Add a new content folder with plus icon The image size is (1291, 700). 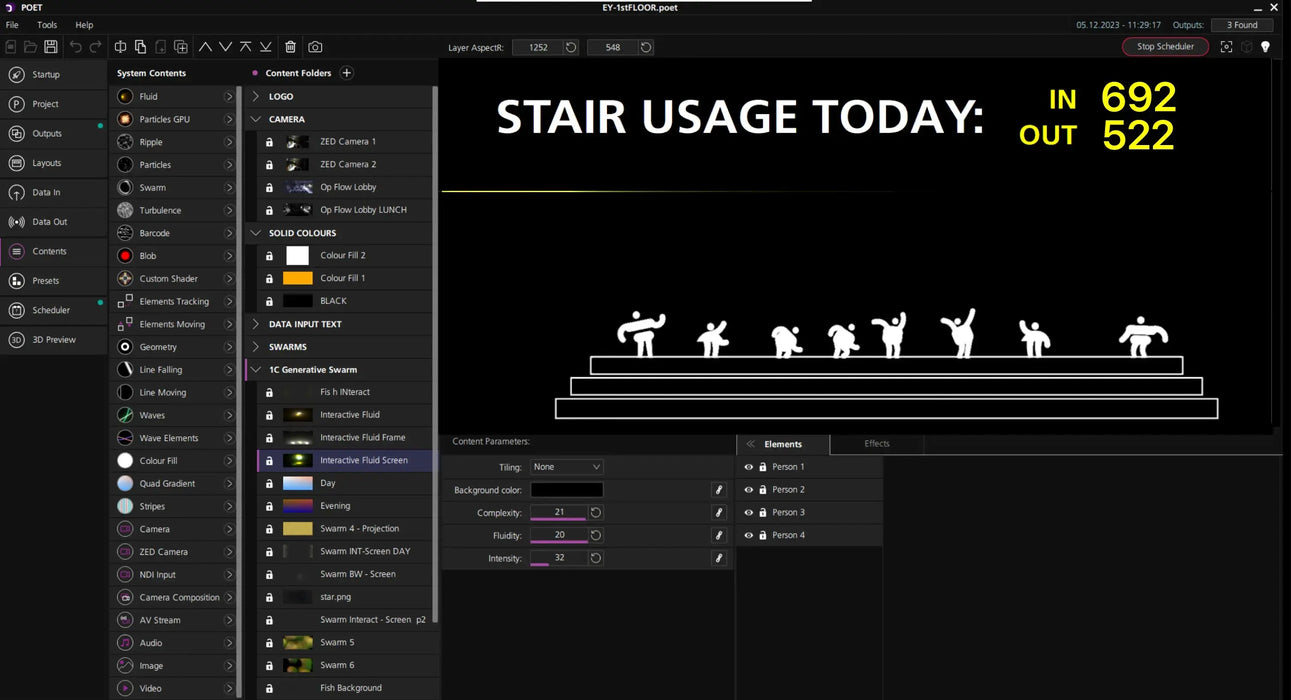(x=347, y=73)
